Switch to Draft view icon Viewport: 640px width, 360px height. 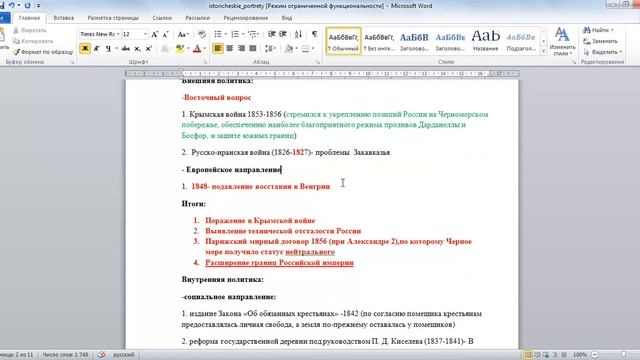click(x=564, y=355)
